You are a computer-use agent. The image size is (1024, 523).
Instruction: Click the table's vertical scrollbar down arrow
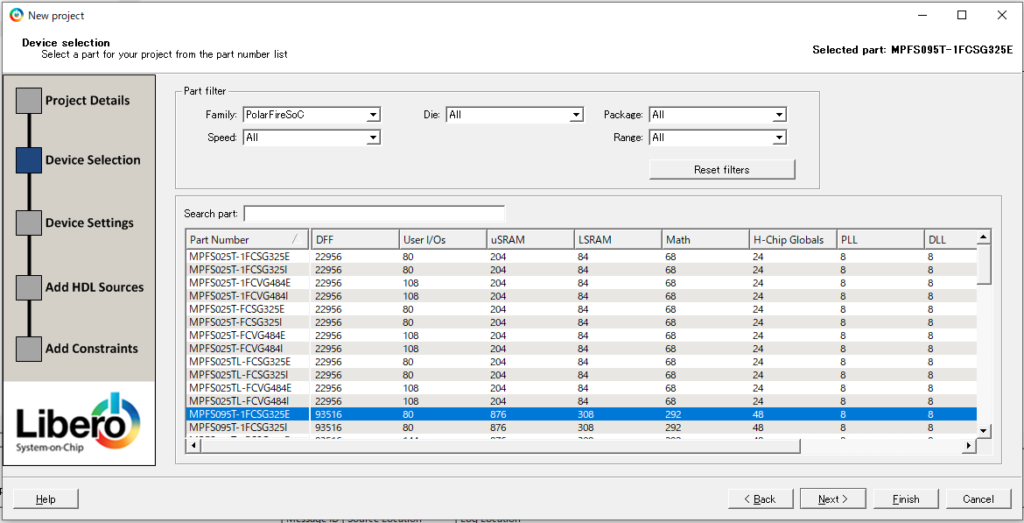tap(983, 430)
